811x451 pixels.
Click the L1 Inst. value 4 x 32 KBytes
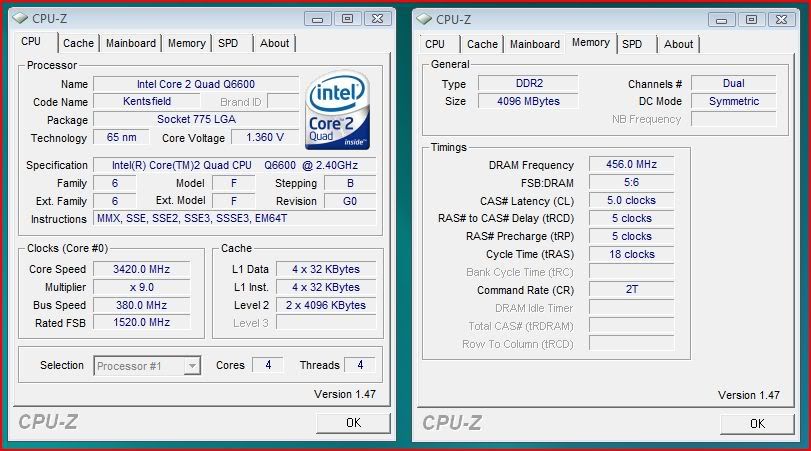coord(326,287)
